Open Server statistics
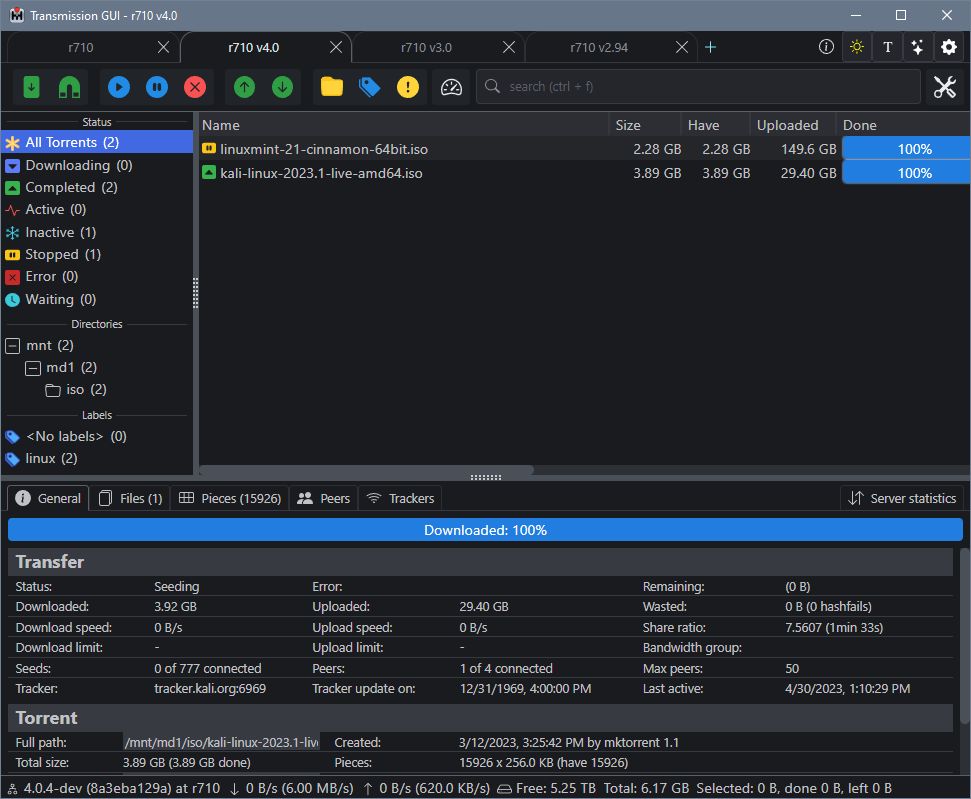971x799 pixels. tap(901, 498)
